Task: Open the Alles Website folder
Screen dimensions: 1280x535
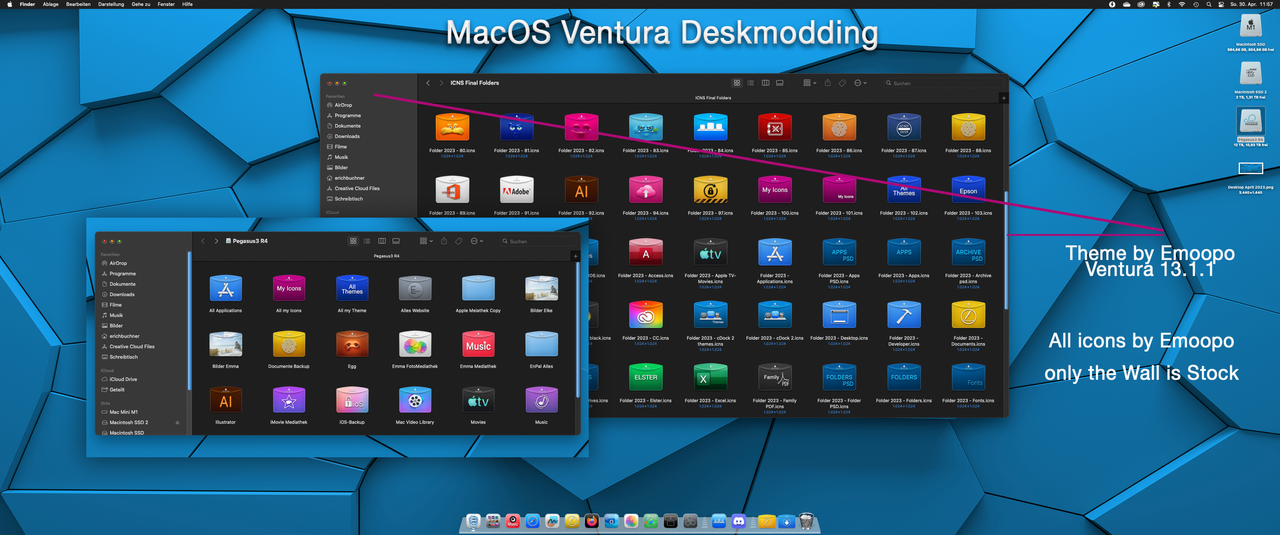Action: click(415, 288)
